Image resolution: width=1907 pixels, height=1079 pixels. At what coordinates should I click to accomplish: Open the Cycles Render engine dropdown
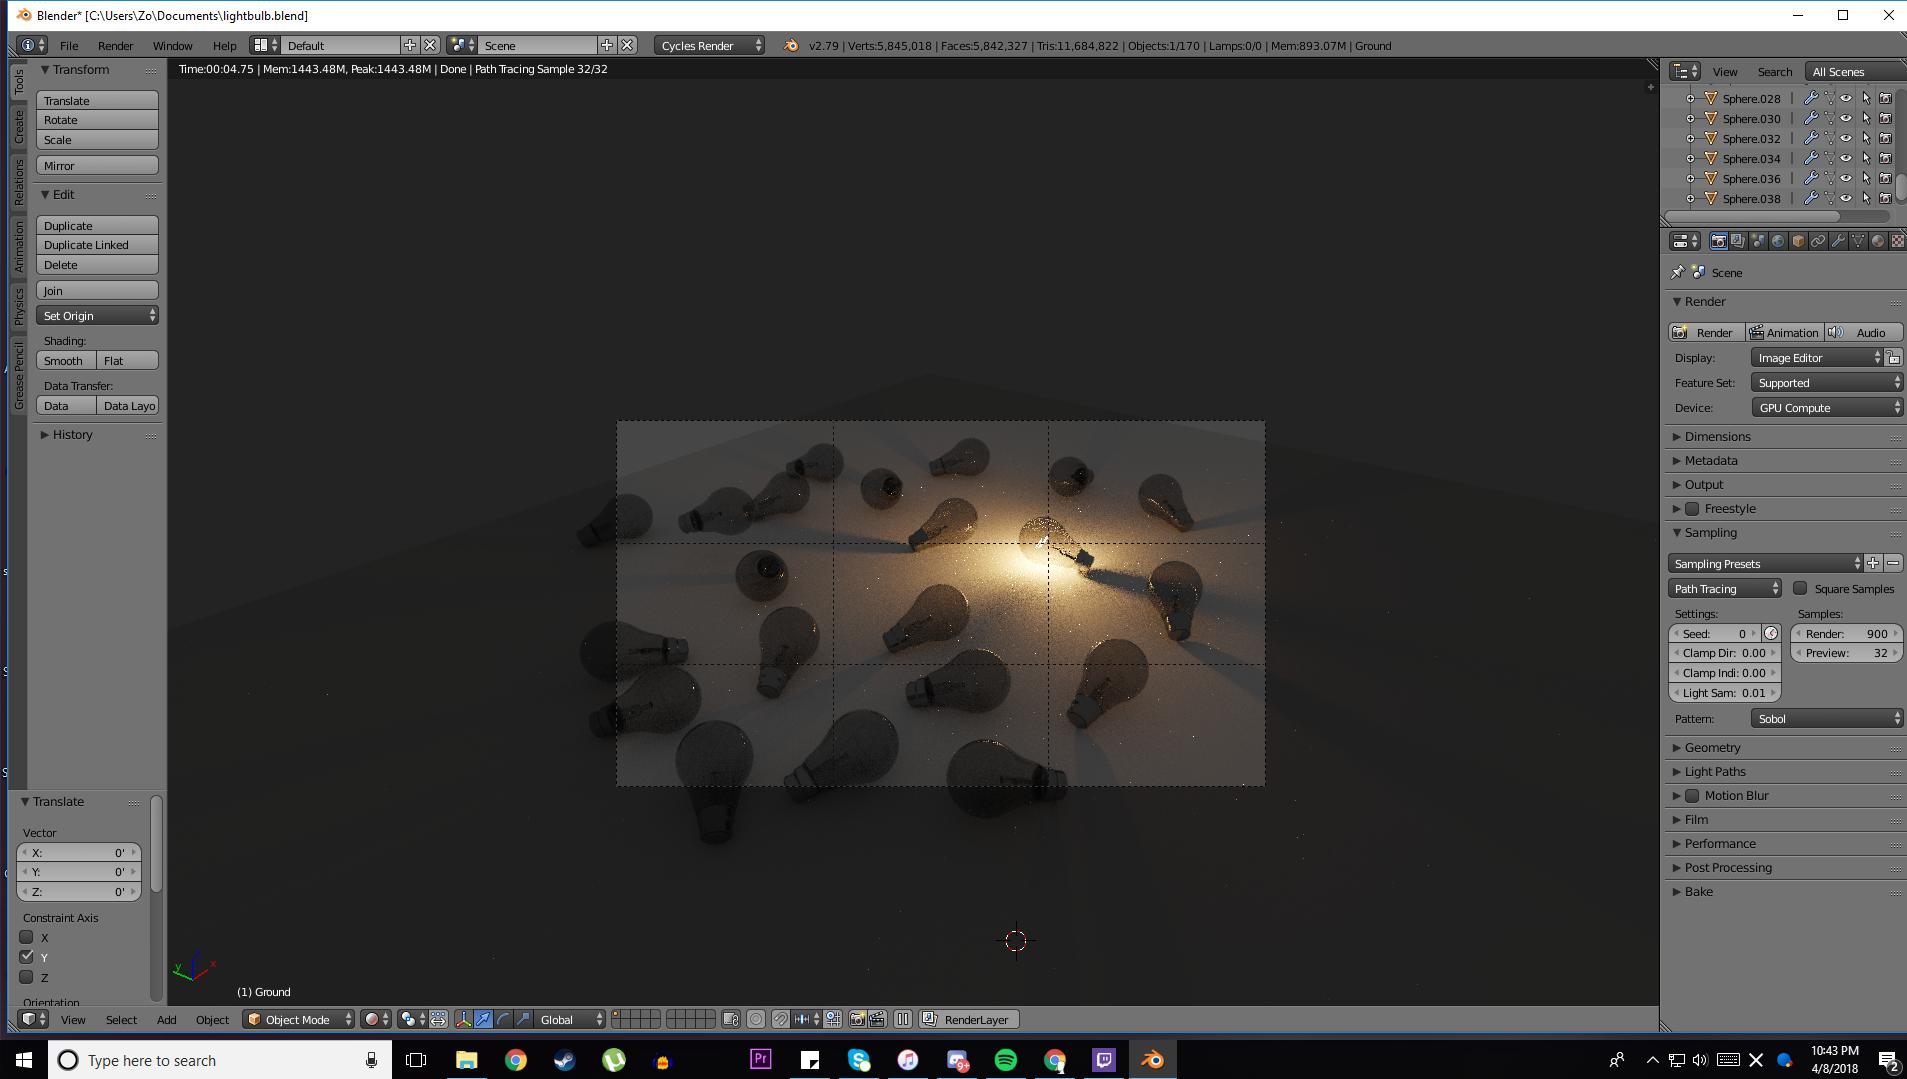point(710,45)
